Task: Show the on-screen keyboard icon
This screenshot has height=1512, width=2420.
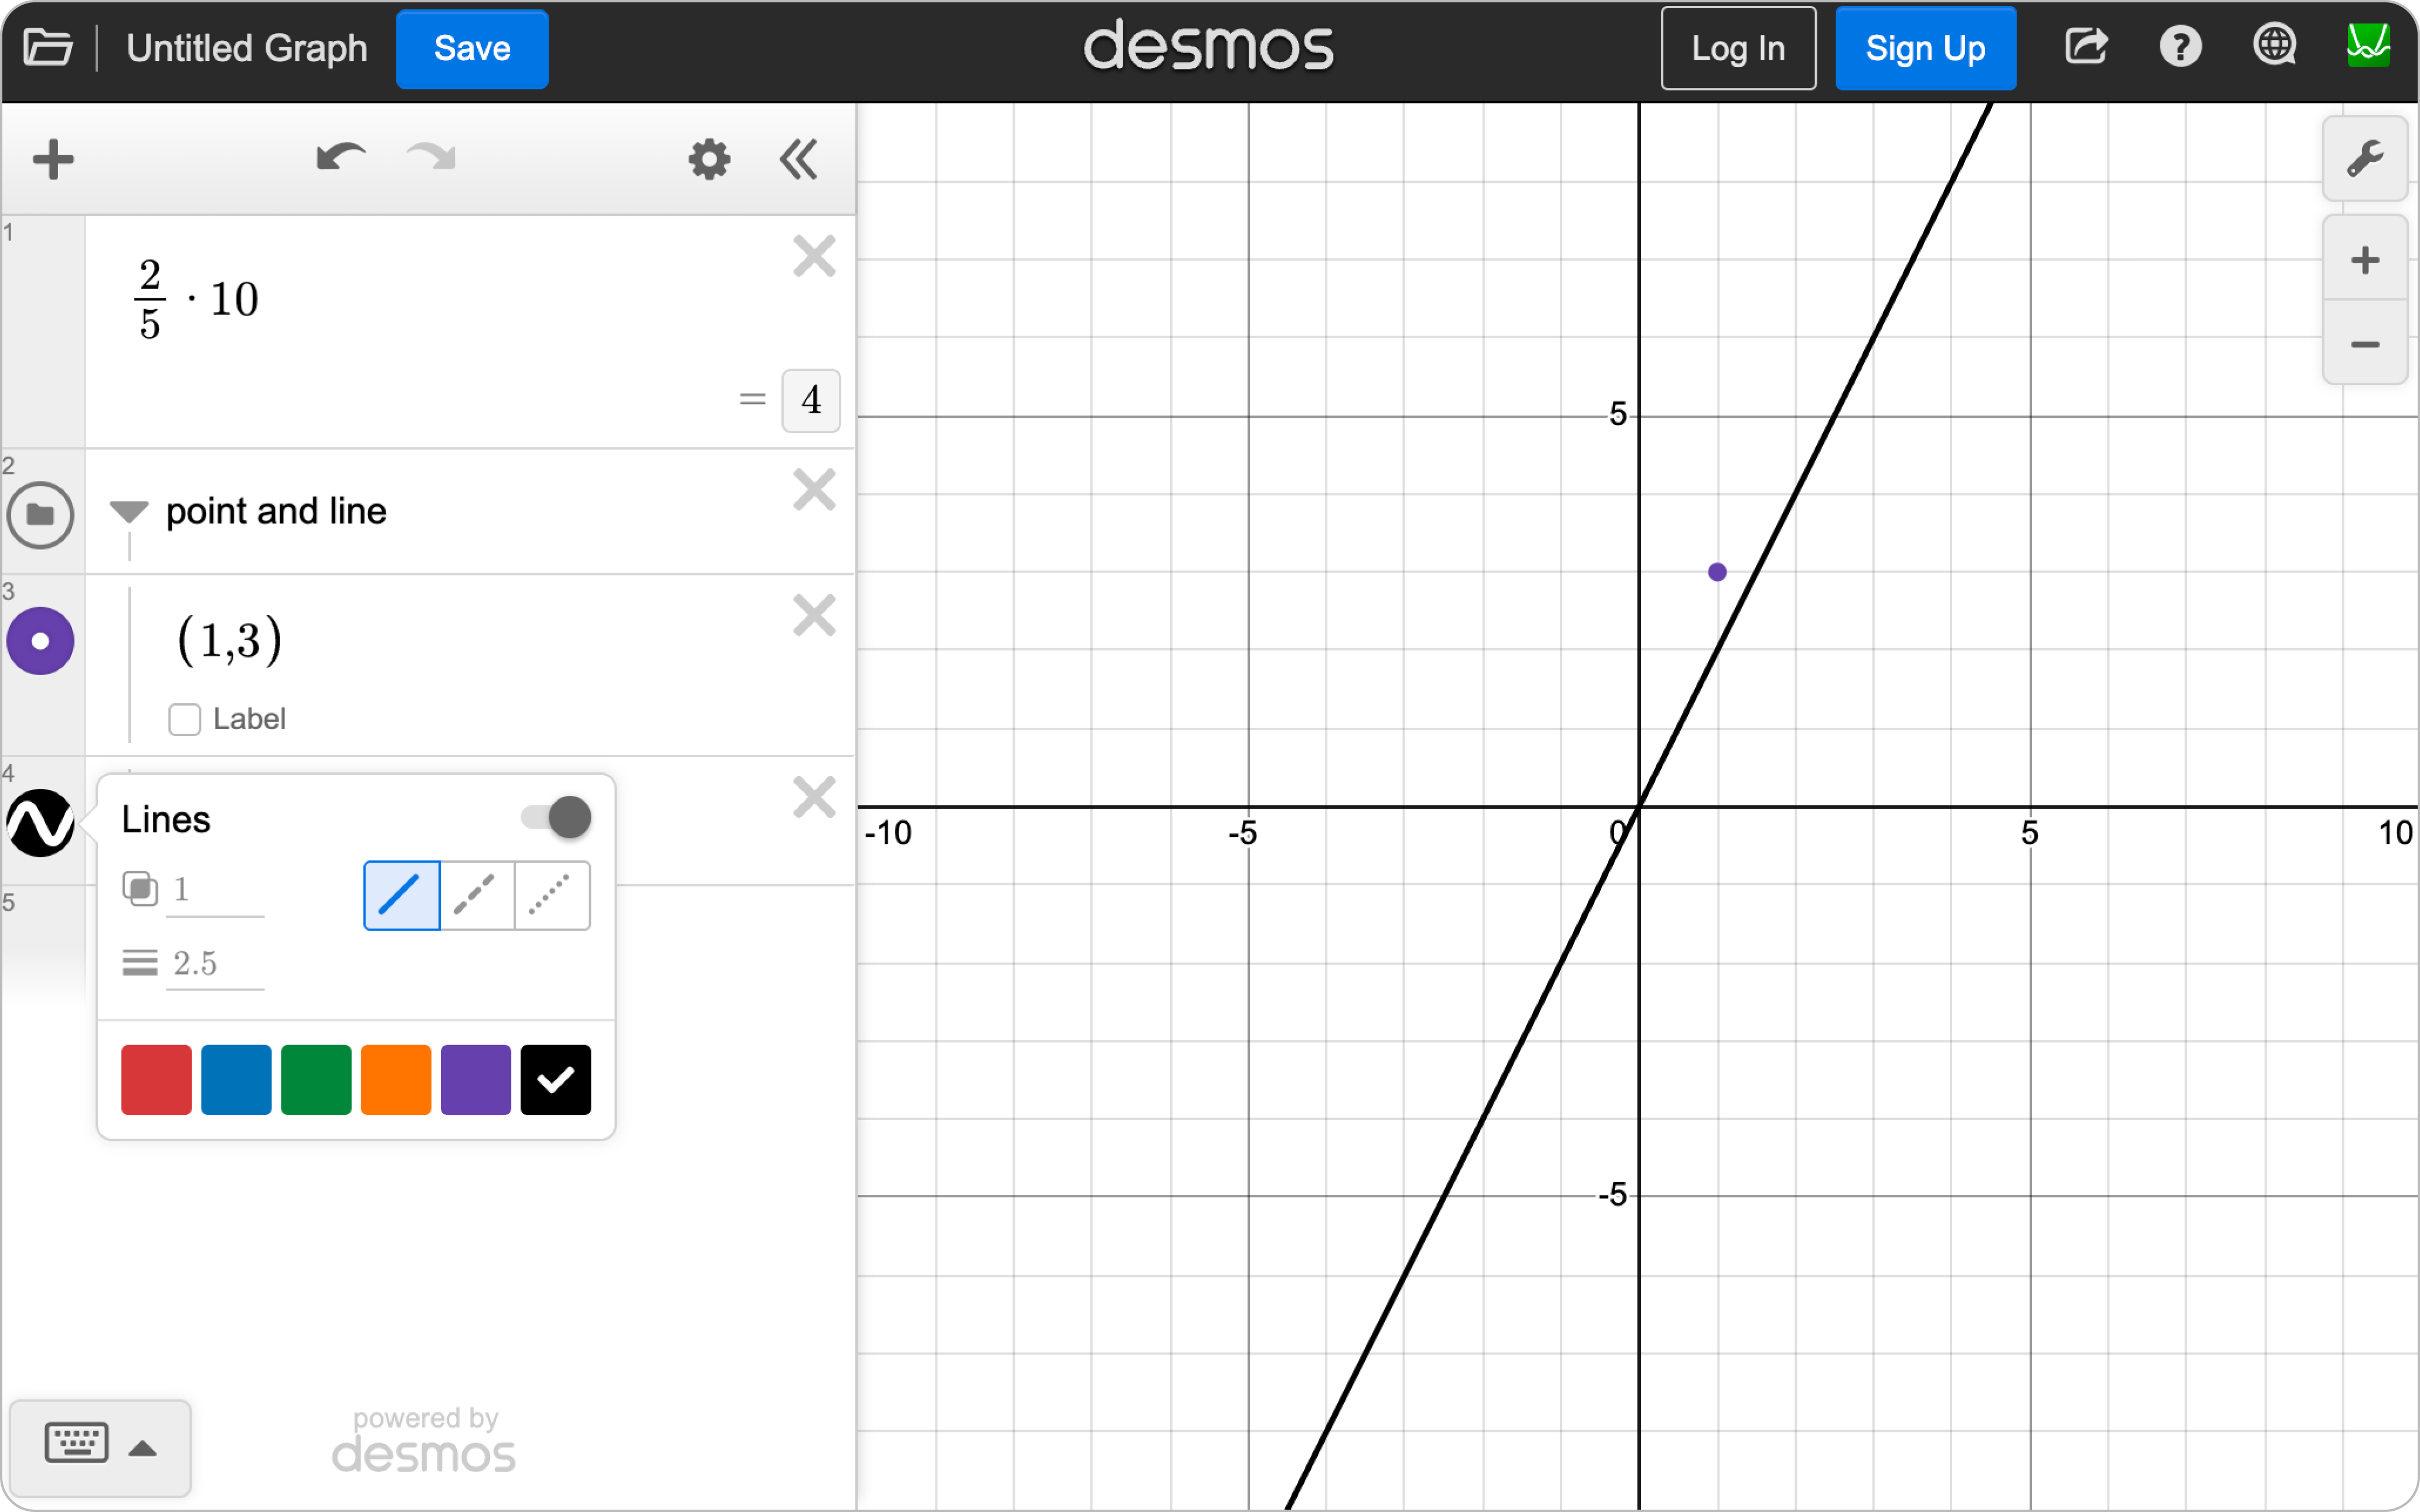Action: click(x=77, y=1444)
